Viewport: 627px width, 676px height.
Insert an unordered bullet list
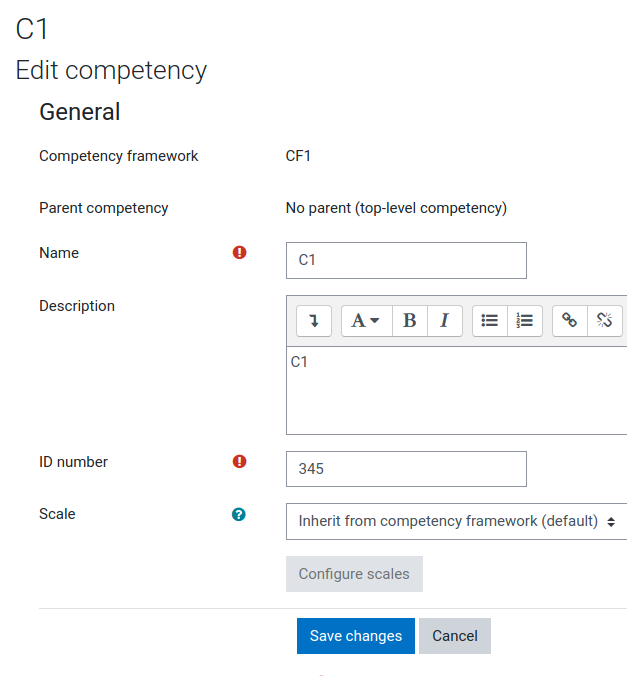tap(489, 321)
